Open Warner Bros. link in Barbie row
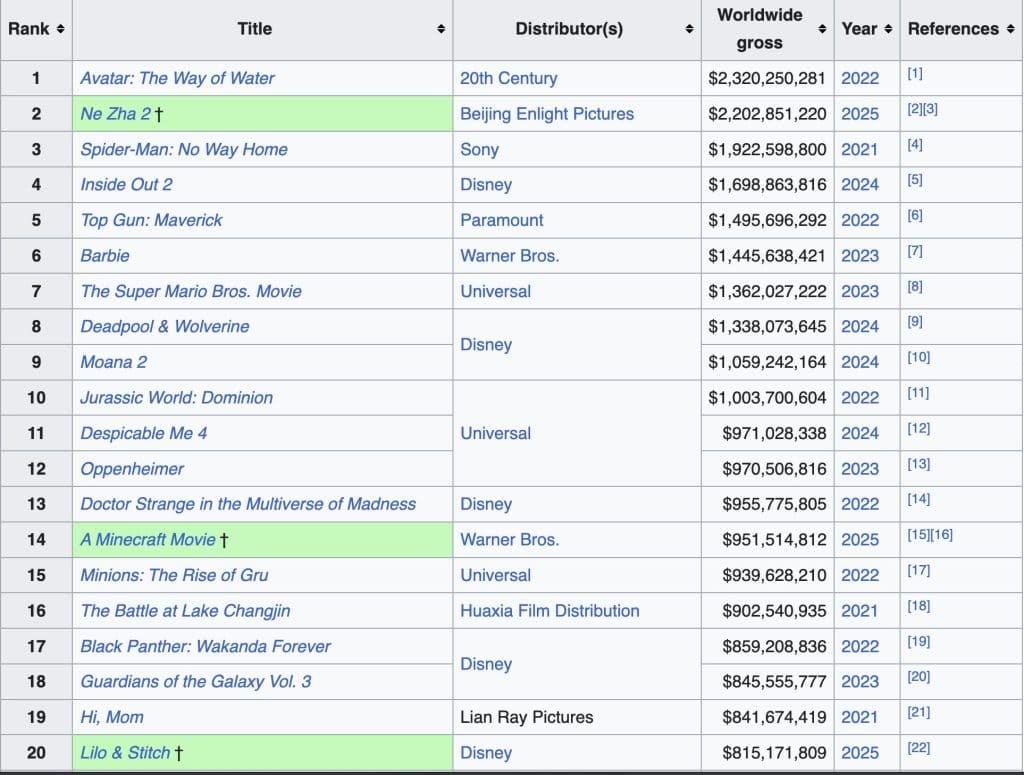This screenshot has width=1024, height=775. click(510, 256)
